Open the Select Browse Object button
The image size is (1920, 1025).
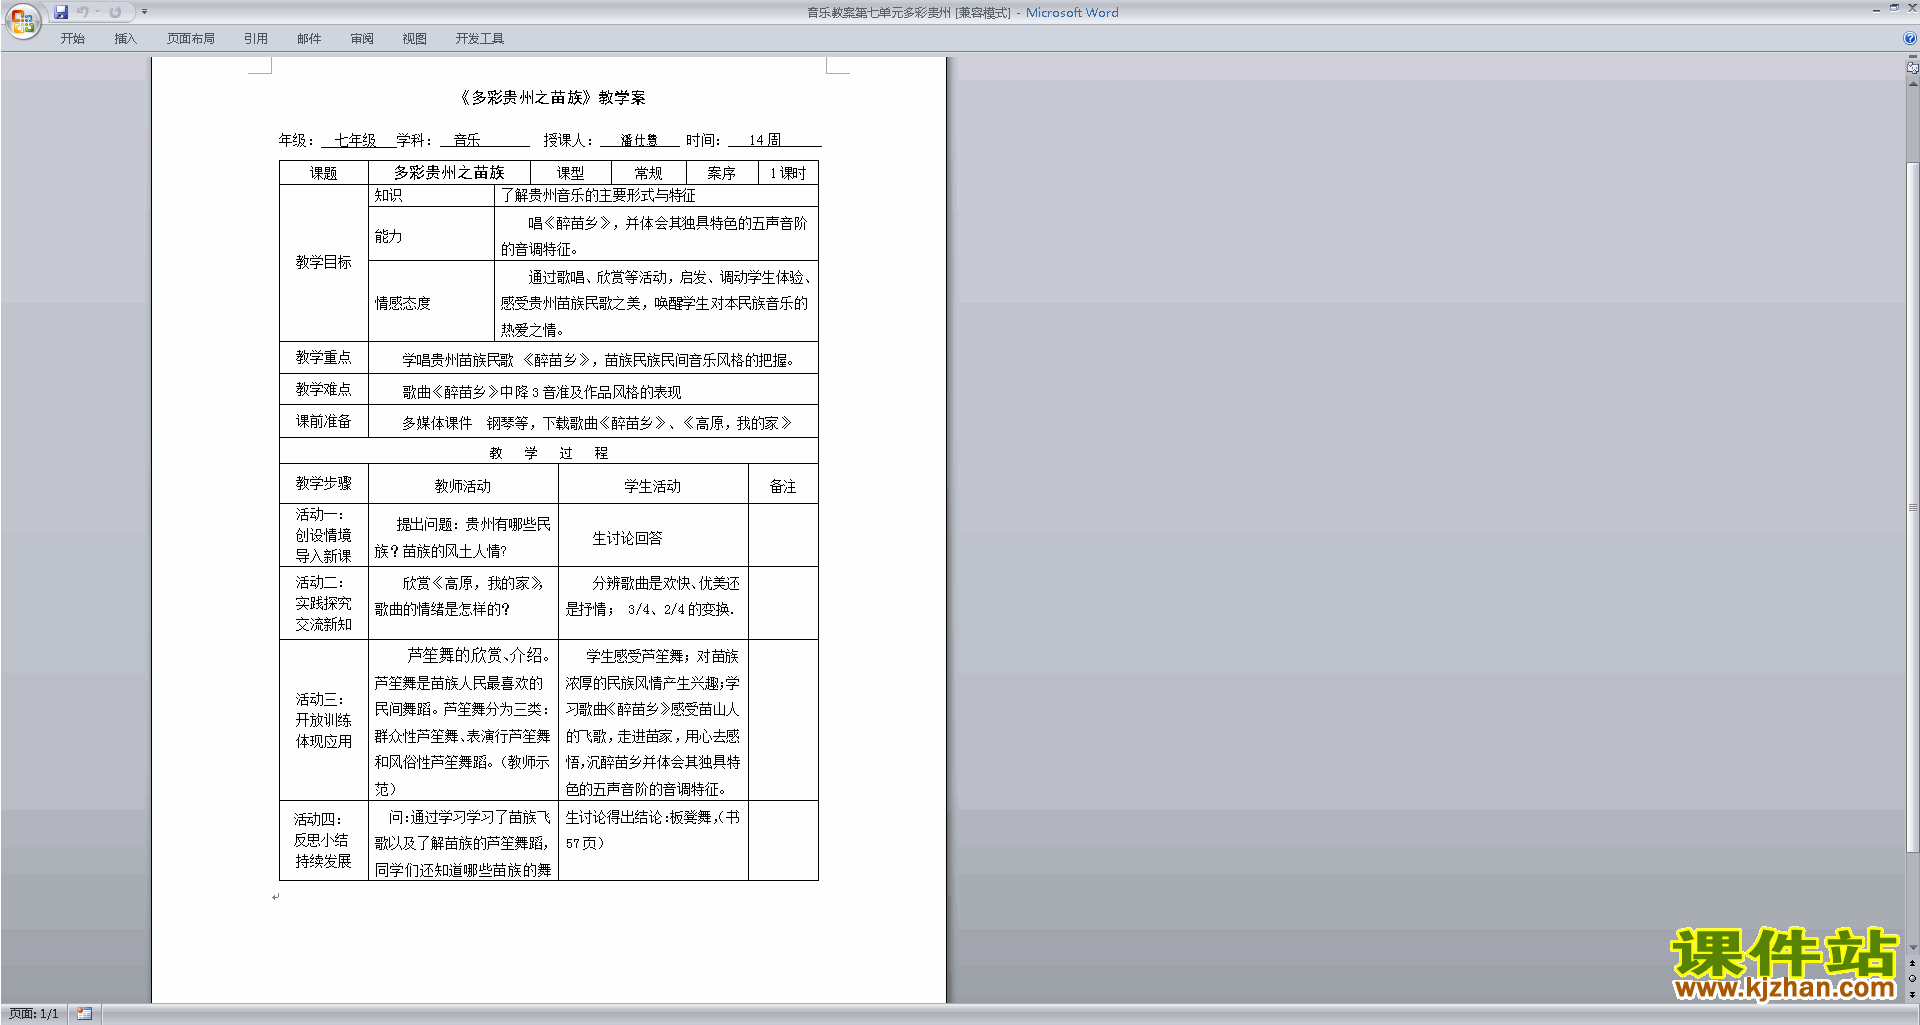tap(1912, 979)
